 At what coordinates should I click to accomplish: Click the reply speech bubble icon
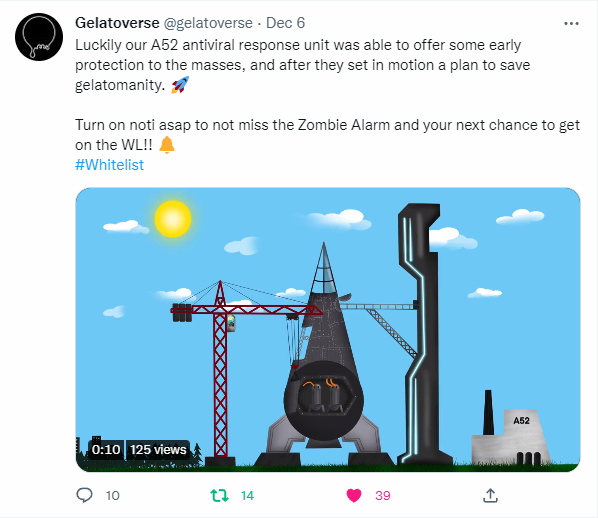(x=84, y=495)
